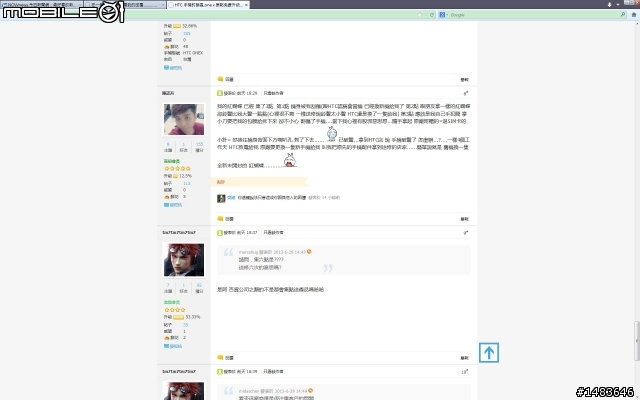640x400 pixels.
Task: Click the view-author-only link on the 18:37 post
Action: pos(273,233)
